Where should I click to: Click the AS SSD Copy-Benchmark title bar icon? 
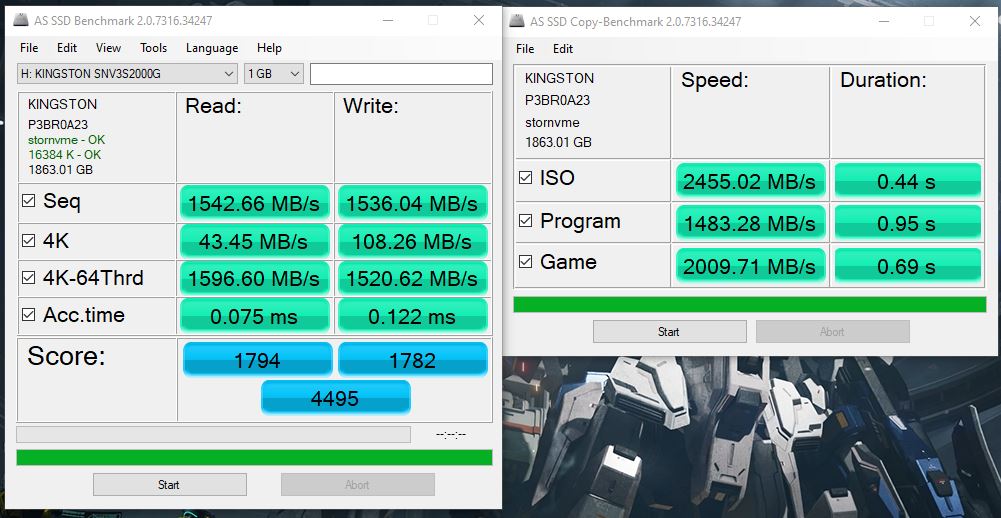(x=516, y=21)
